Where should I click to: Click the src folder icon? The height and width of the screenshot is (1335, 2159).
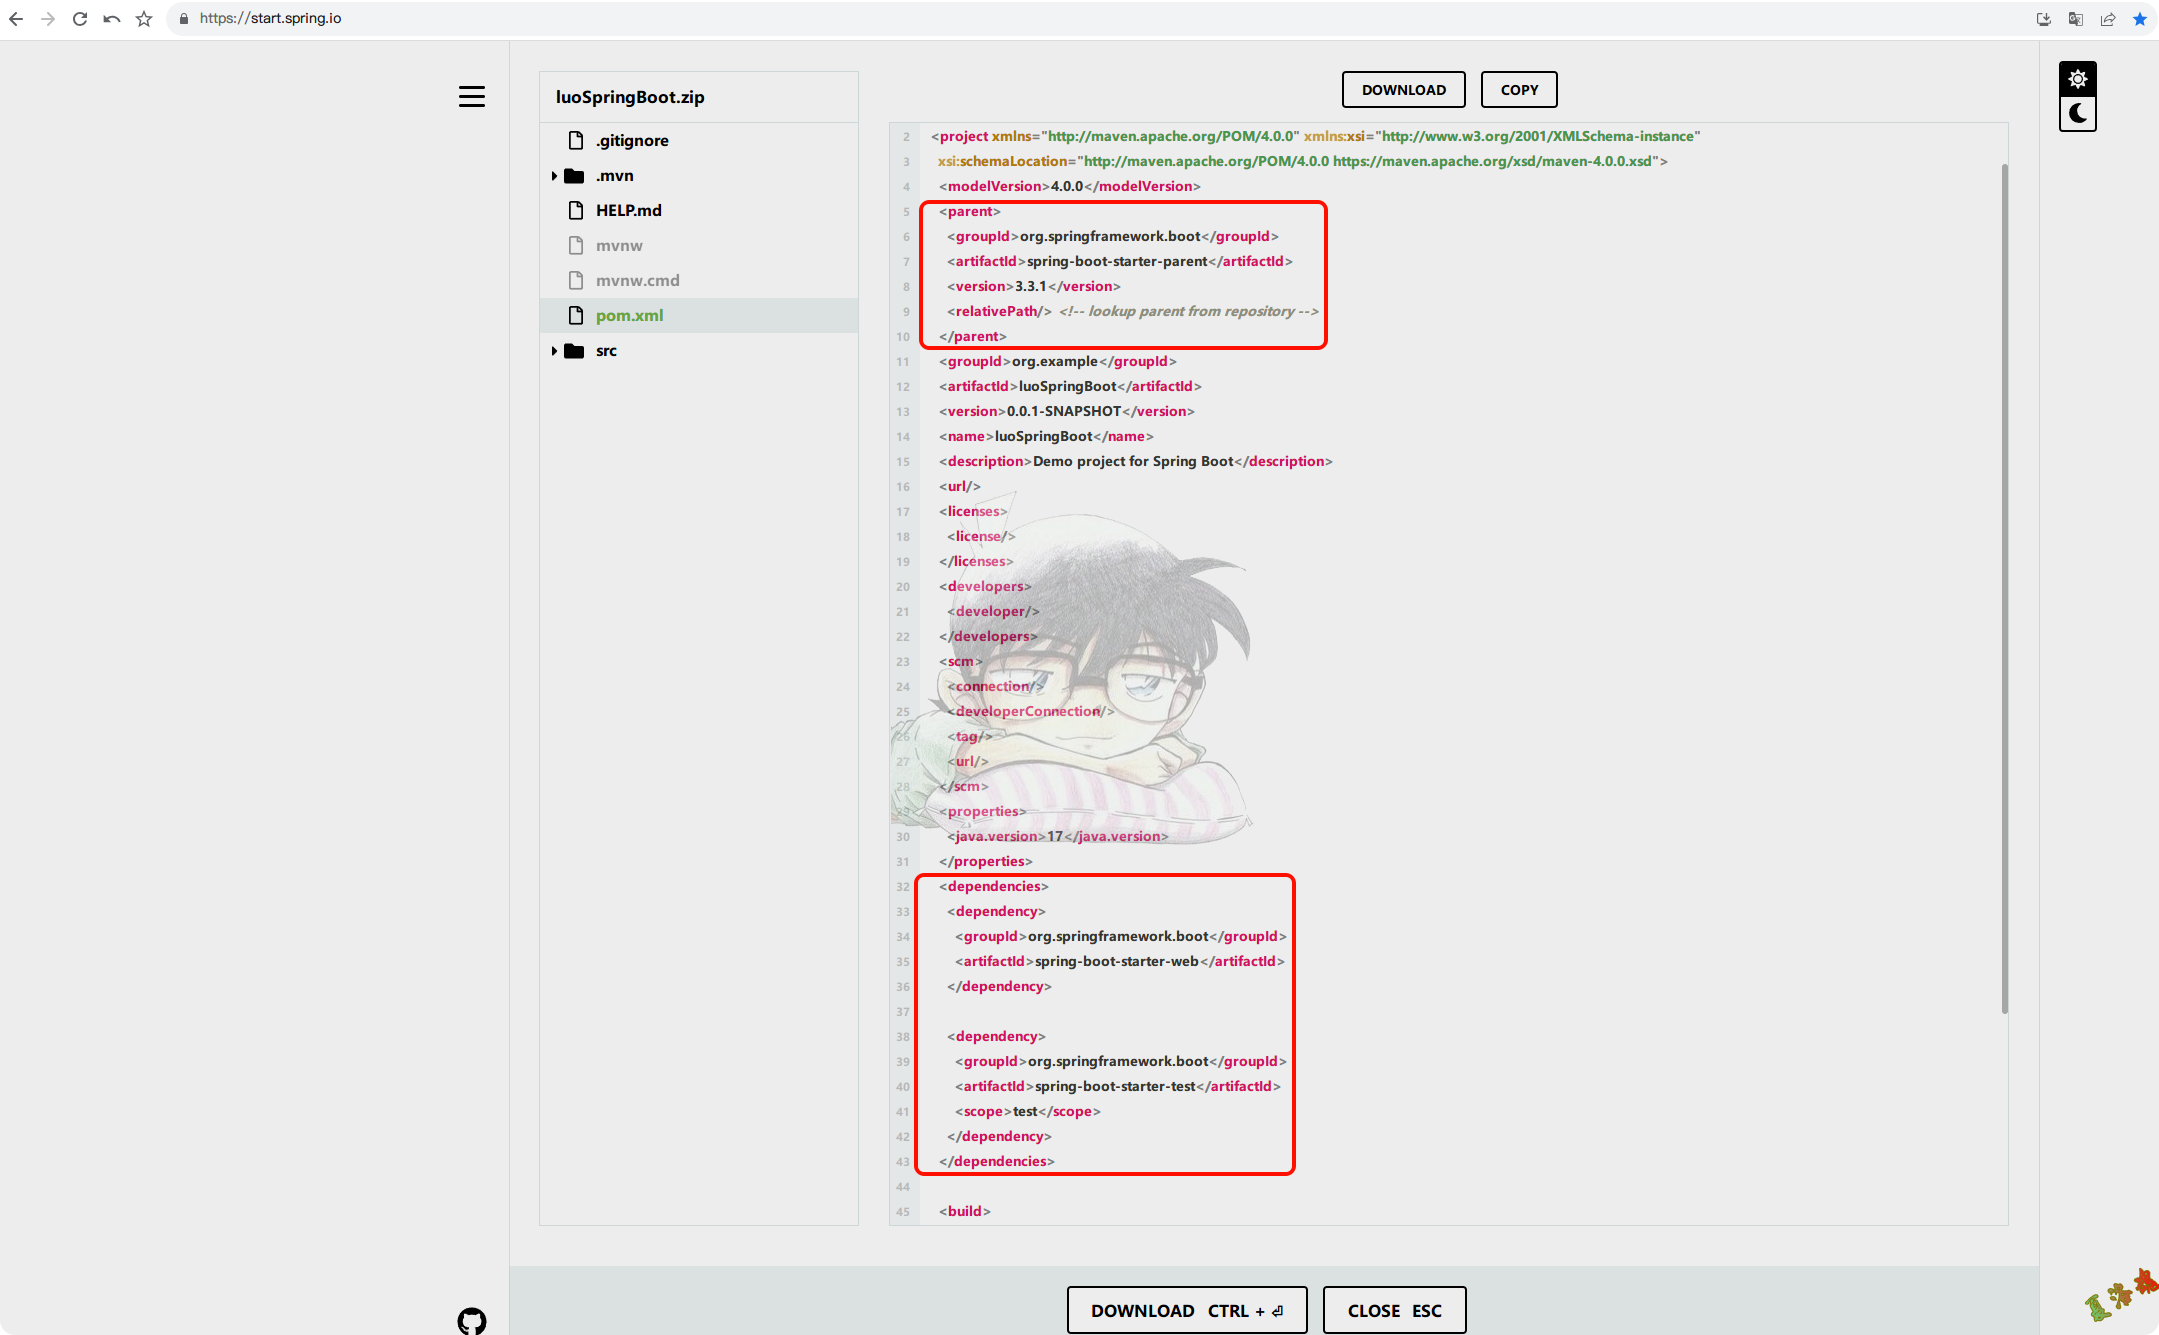click(574, 351)
